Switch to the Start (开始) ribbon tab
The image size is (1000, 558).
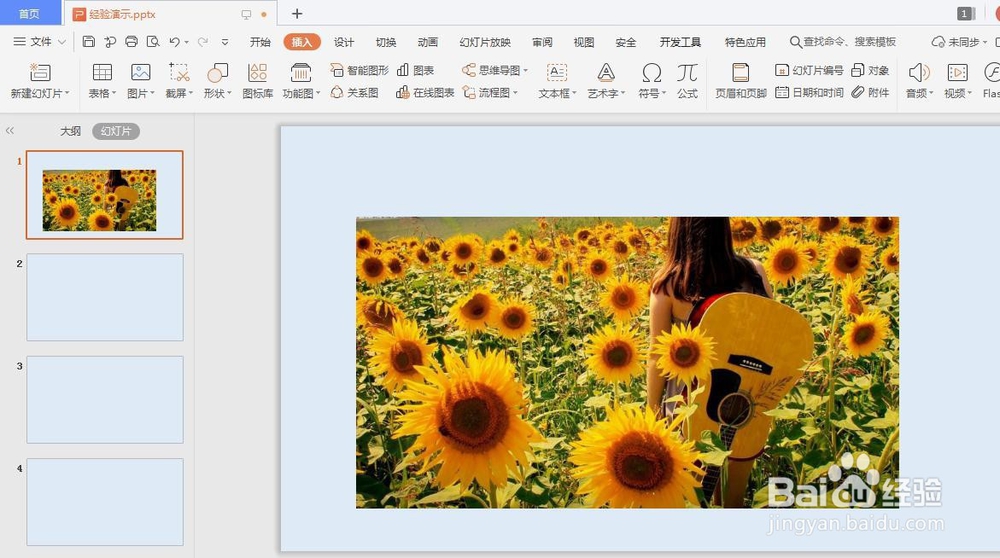(260, 42)
